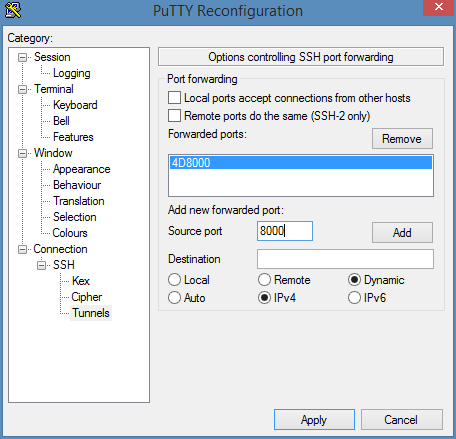Viewport: 456px width, 439px height.
Task: Collapse the Terminal category node
Action: (22, 89)
